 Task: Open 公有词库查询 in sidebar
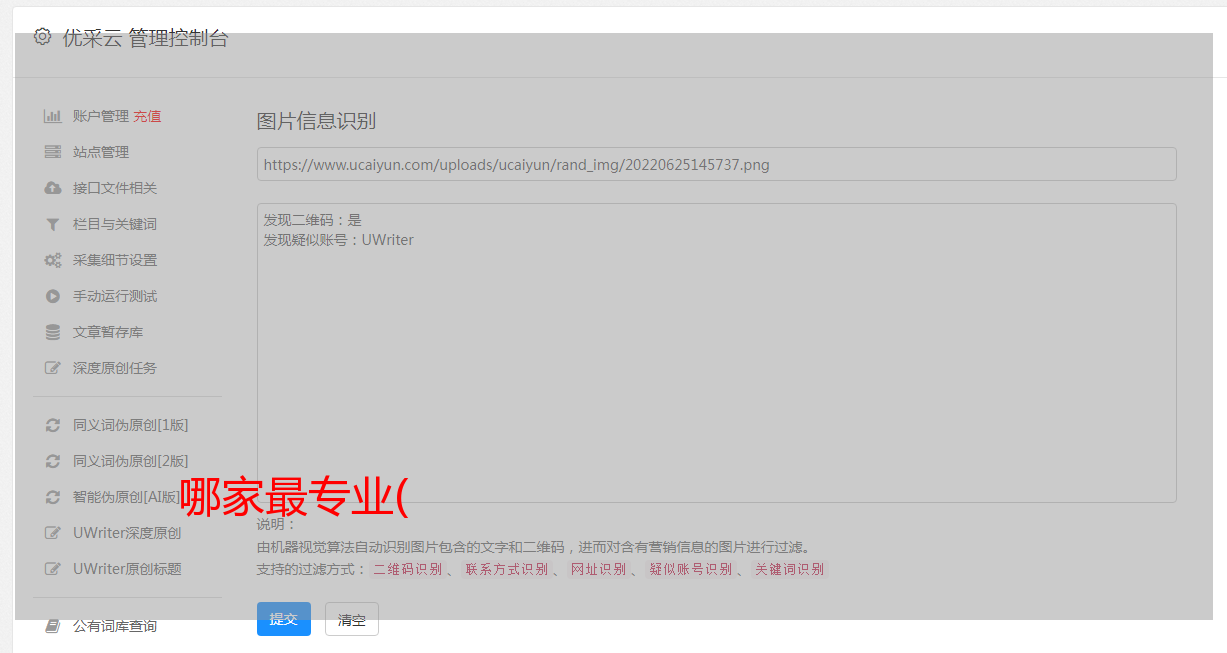pyautogui.click(x=115, y=626)
